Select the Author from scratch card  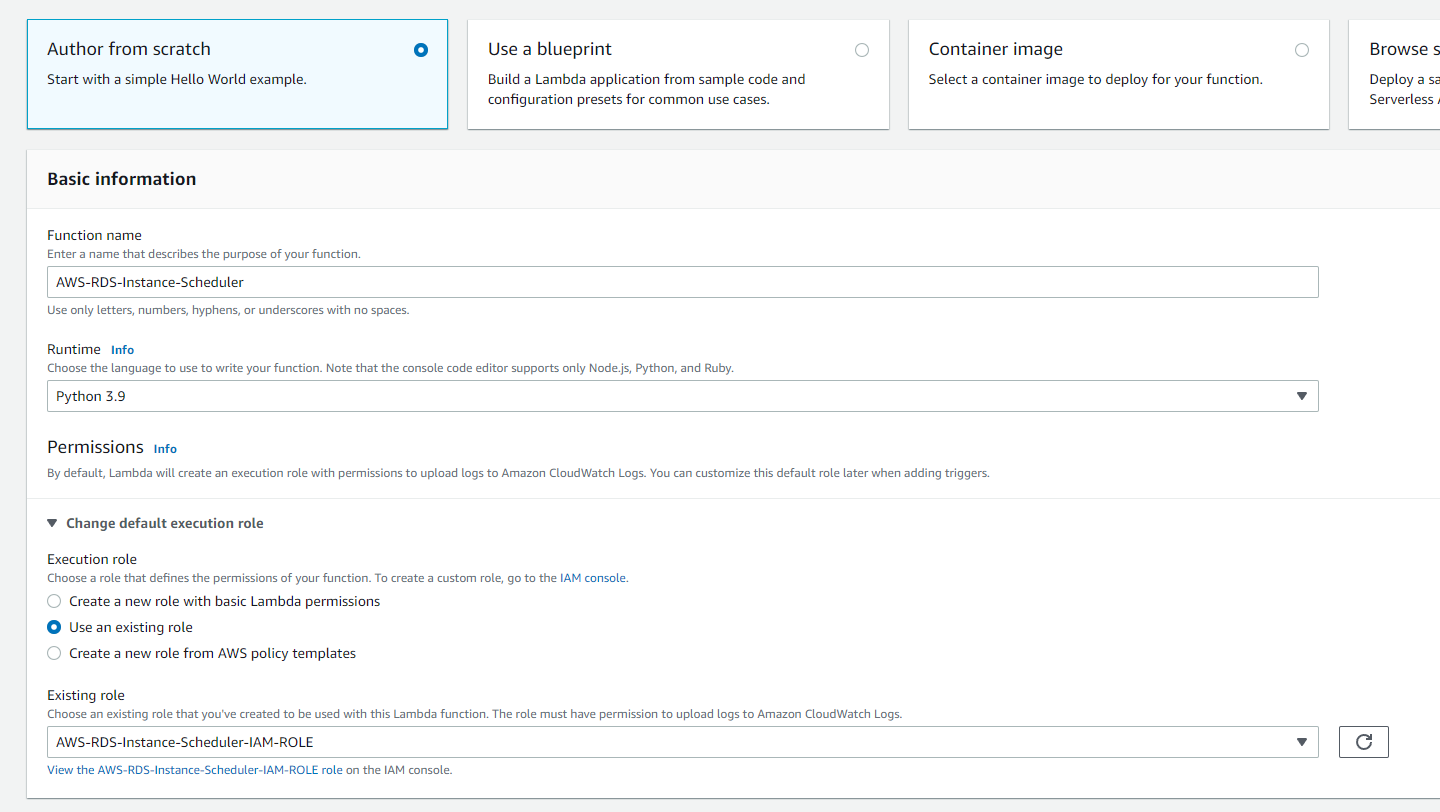pyautogui.click(x=237, y=74)
